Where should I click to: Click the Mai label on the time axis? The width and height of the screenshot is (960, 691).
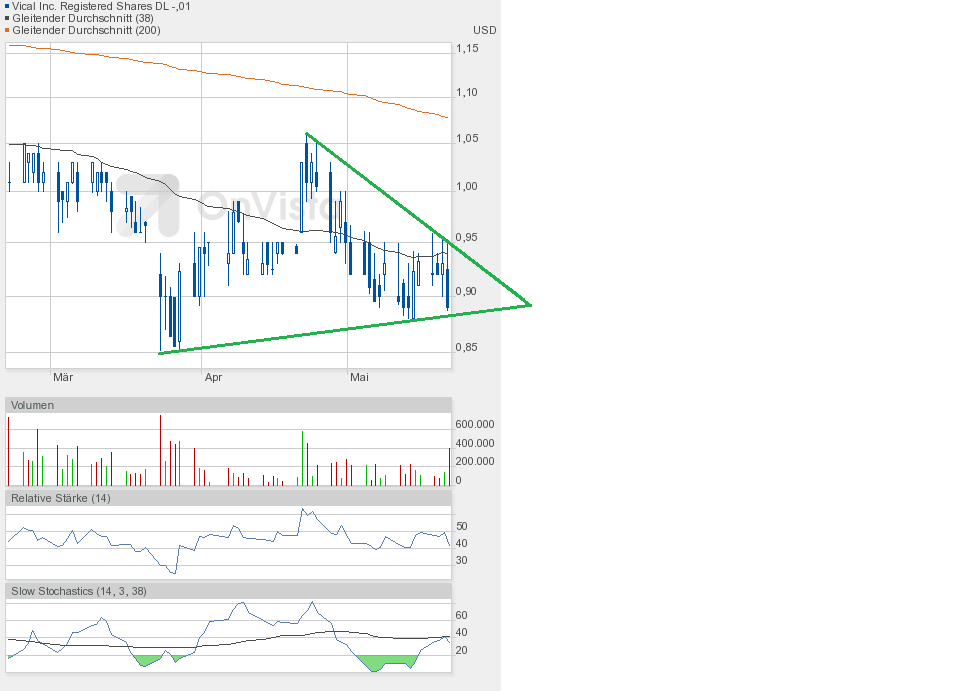tap(360, 377)
